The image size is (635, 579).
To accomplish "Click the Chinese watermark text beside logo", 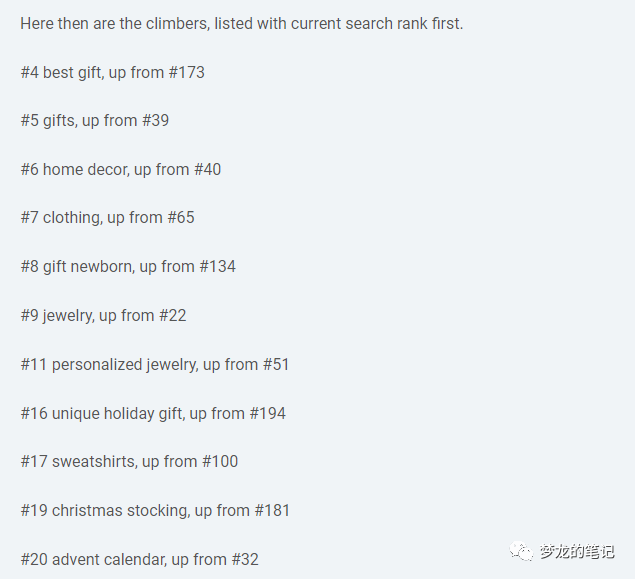I will (x=577, y=551).
